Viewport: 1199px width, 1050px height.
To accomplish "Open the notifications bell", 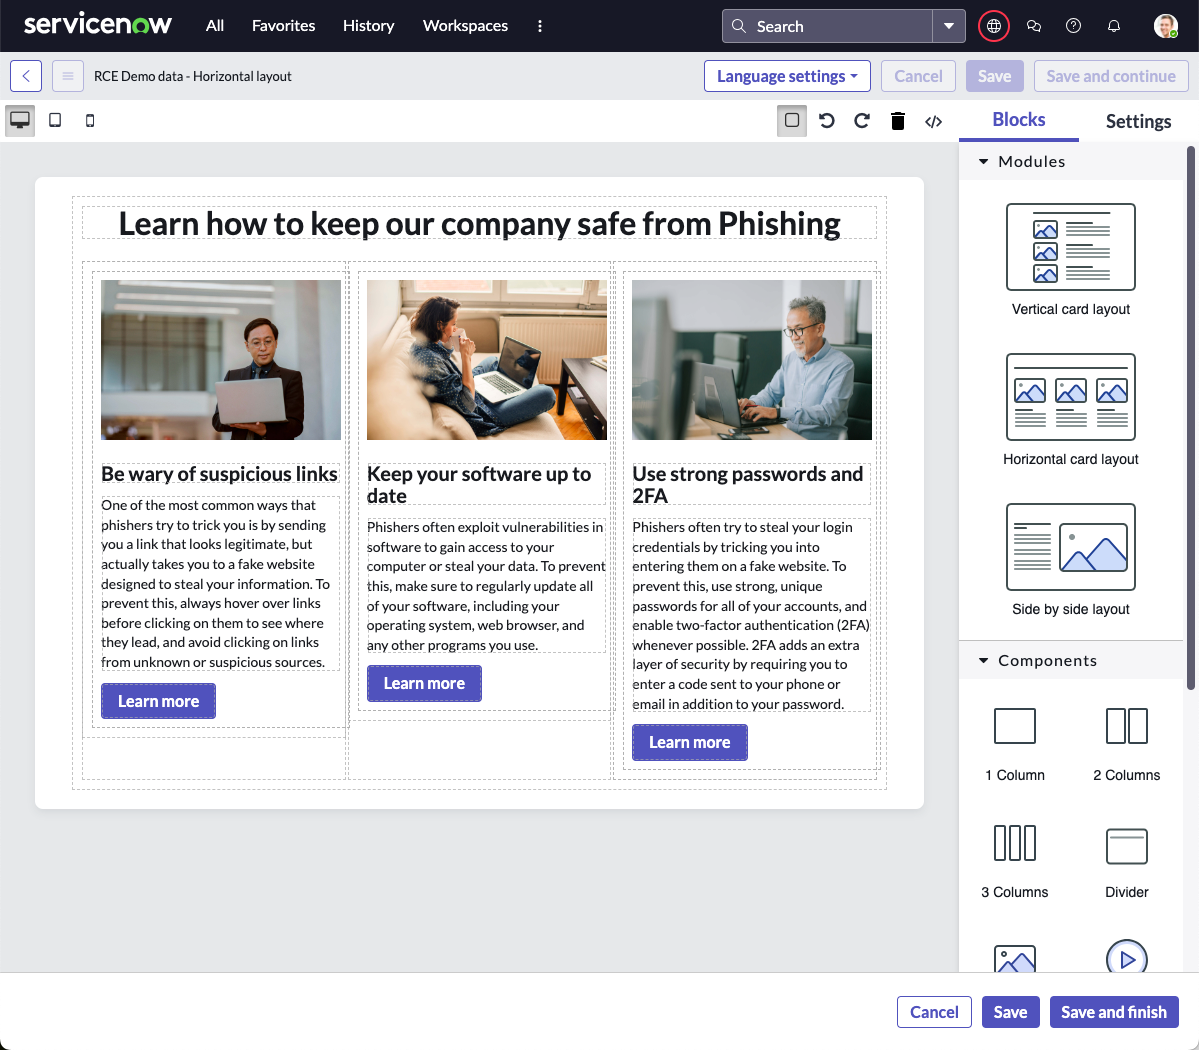I will (1114, 26).
